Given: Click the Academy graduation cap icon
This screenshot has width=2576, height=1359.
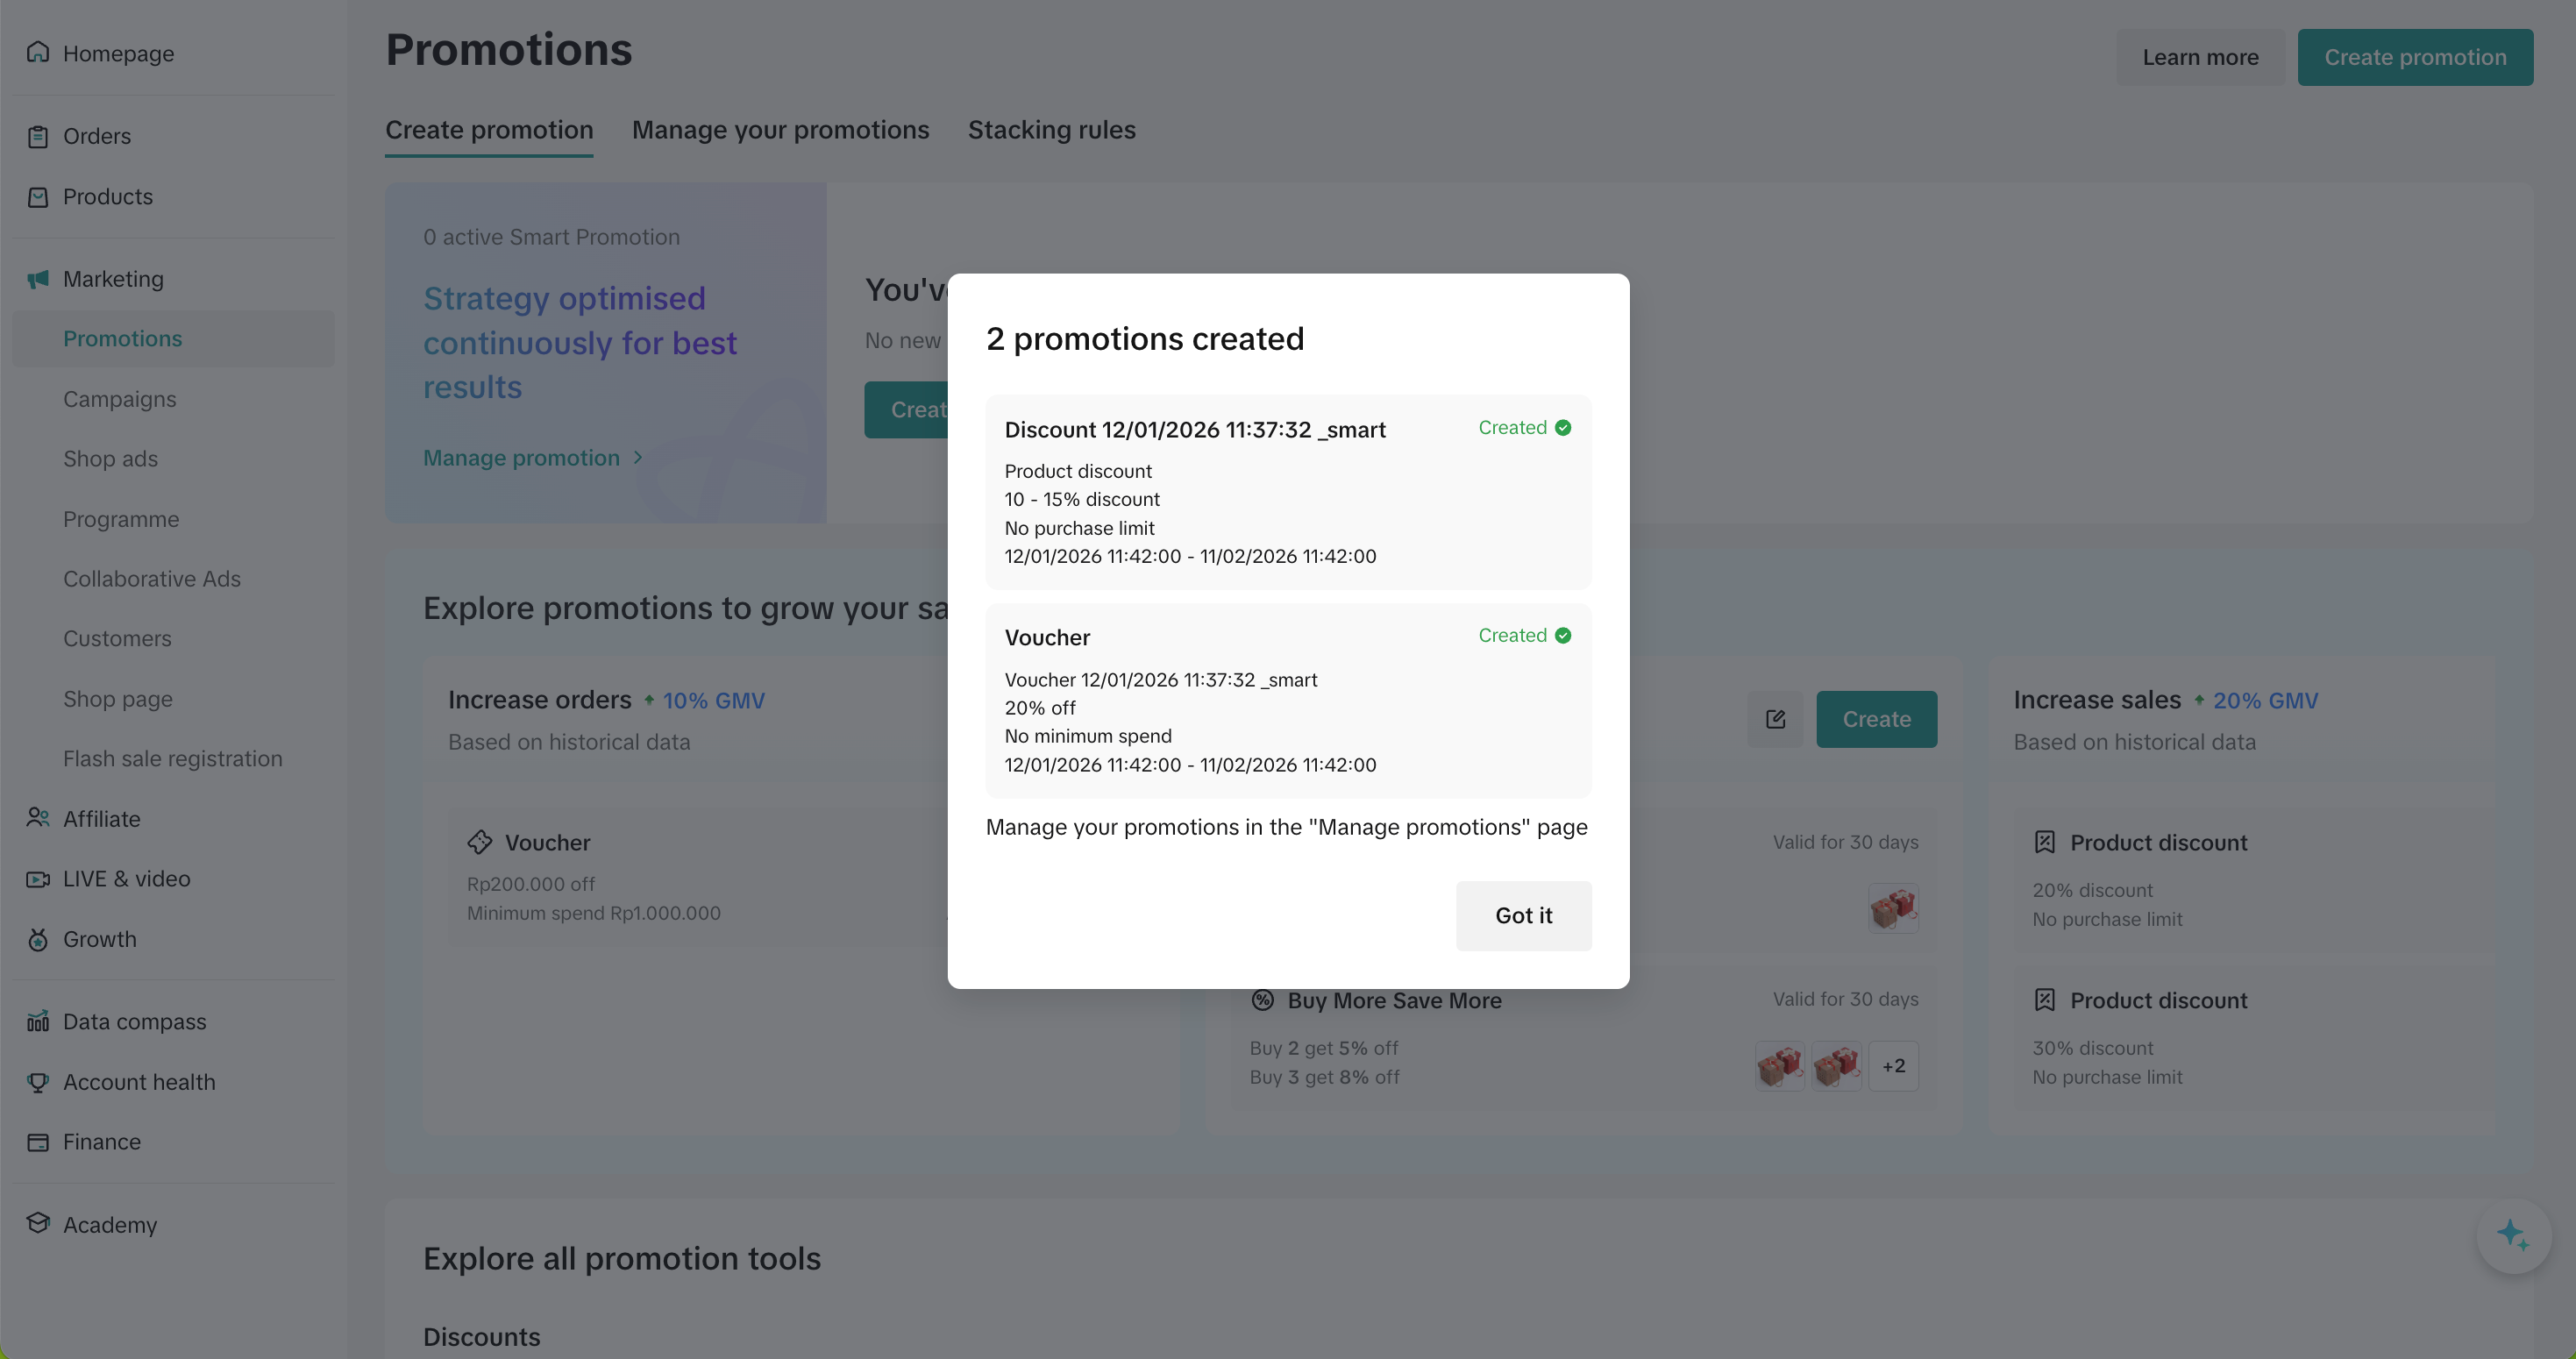Looking at the screenshot, I should click(x=38, y=1223).
